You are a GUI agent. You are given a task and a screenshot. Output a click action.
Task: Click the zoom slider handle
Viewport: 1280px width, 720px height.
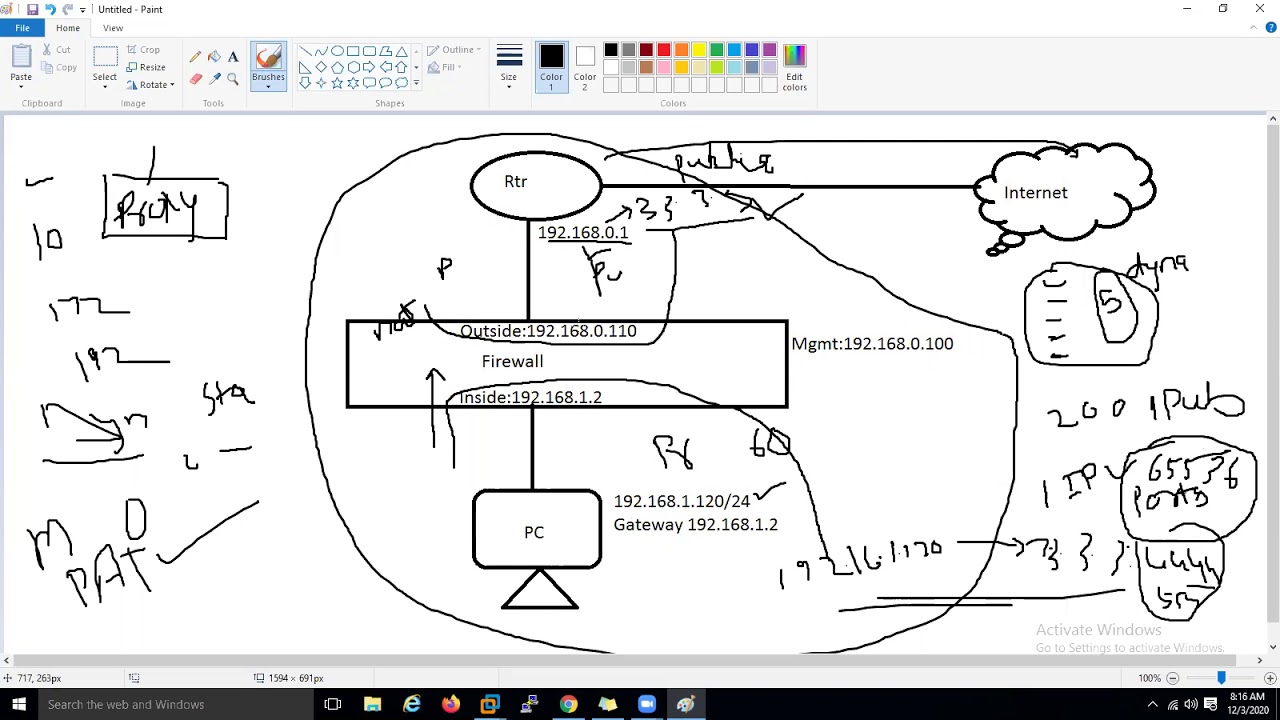click(x=1221, y=678)
